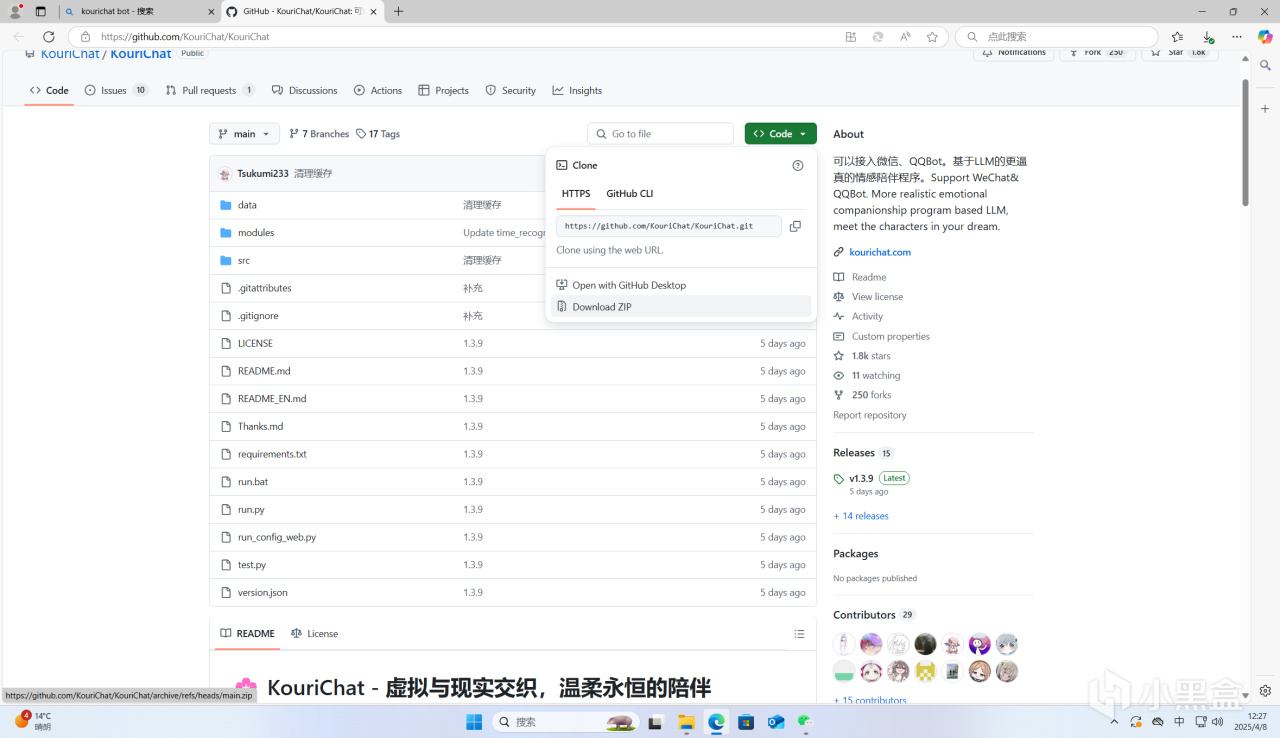View the 11 watching link
1280x738 pixels.
pyautogui.click(x=876, y=376)
